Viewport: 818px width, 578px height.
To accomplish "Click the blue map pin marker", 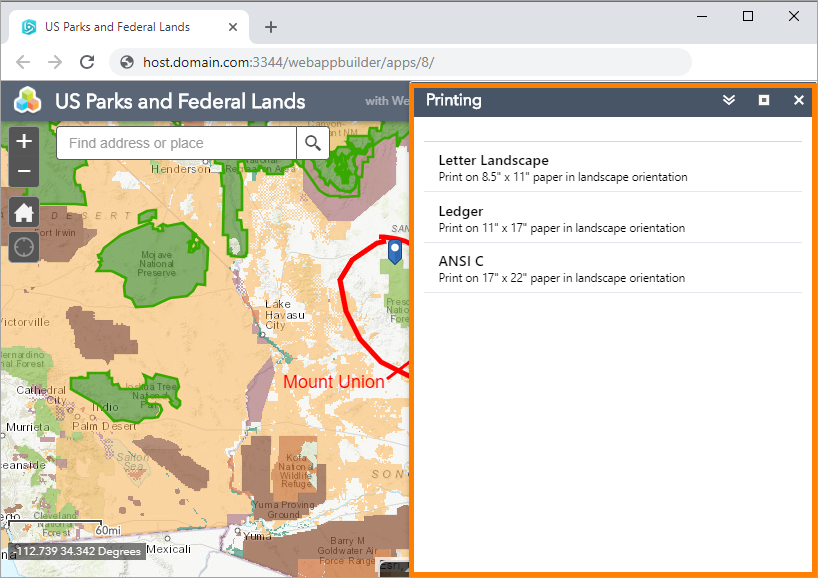I will (x=395, y=251).
